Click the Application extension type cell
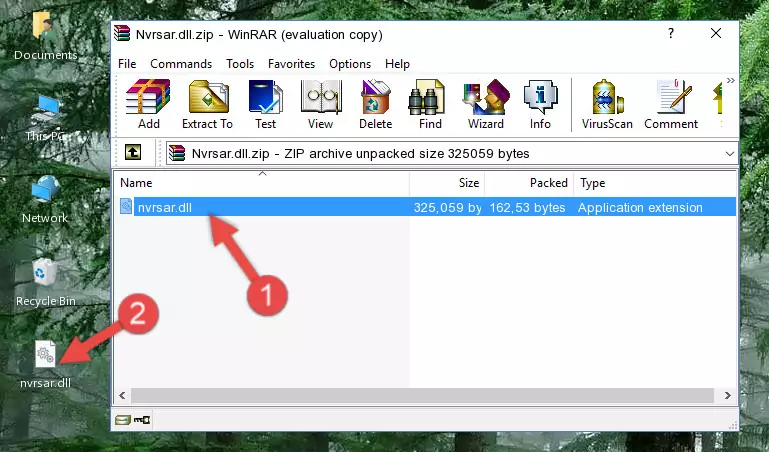Screen dimensions: 769x452 click(x=640, y=207)
